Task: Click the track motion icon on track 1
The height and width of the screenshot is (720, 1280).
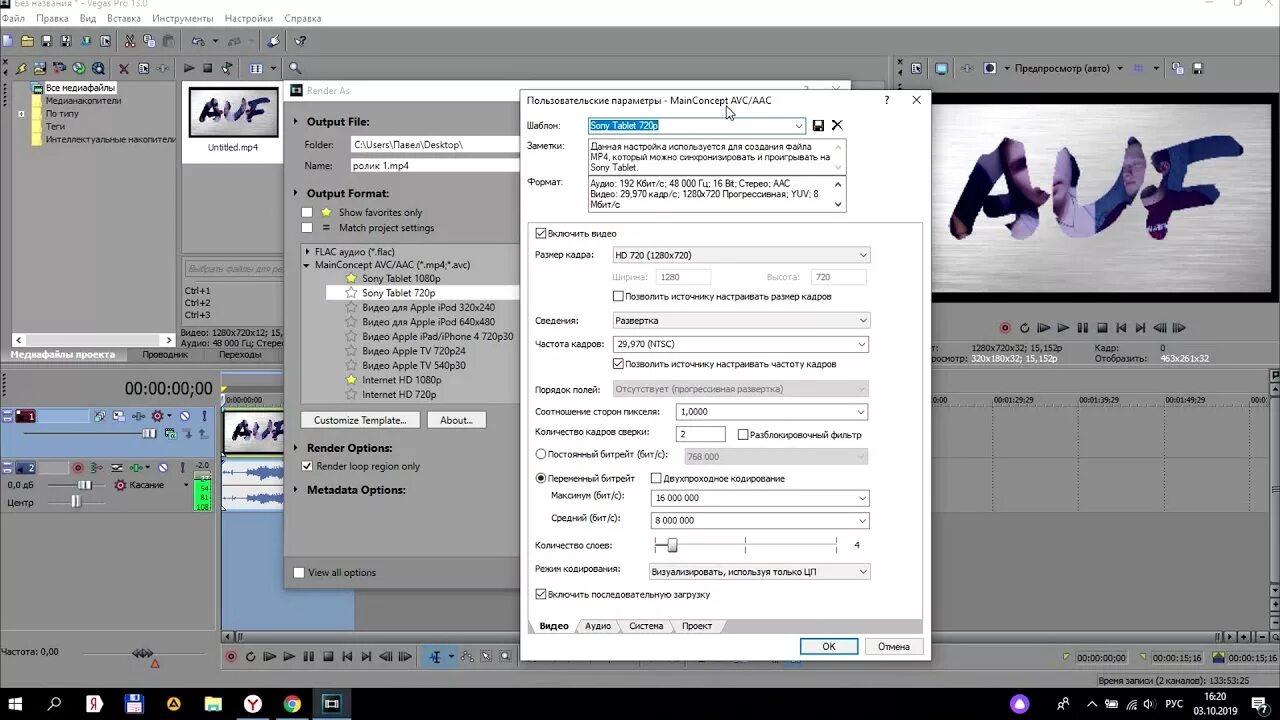Action: click(119, 416)
